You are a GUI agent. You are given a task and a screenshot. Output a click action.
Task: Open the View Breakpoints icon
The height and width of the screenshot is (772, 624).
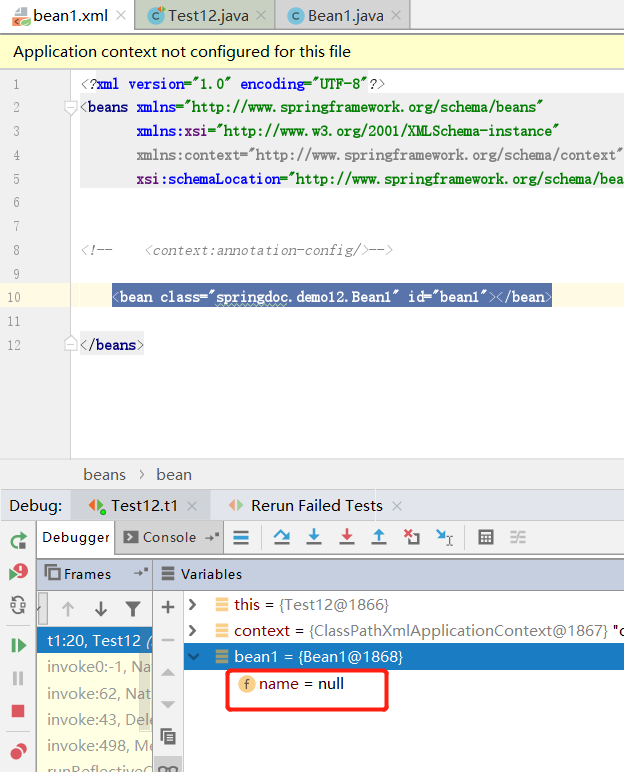point(18,751)
